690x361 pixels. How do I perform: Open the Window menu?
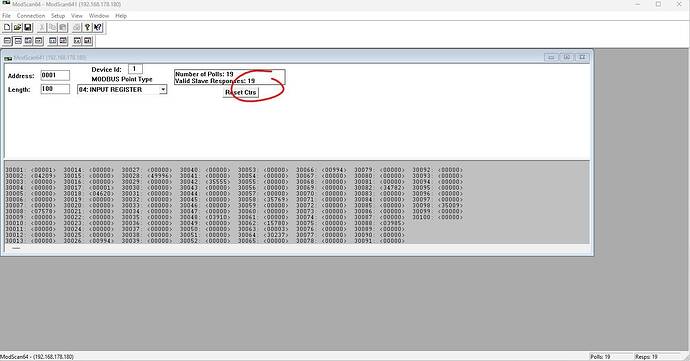pyautogui.click(x=99, y=16)
